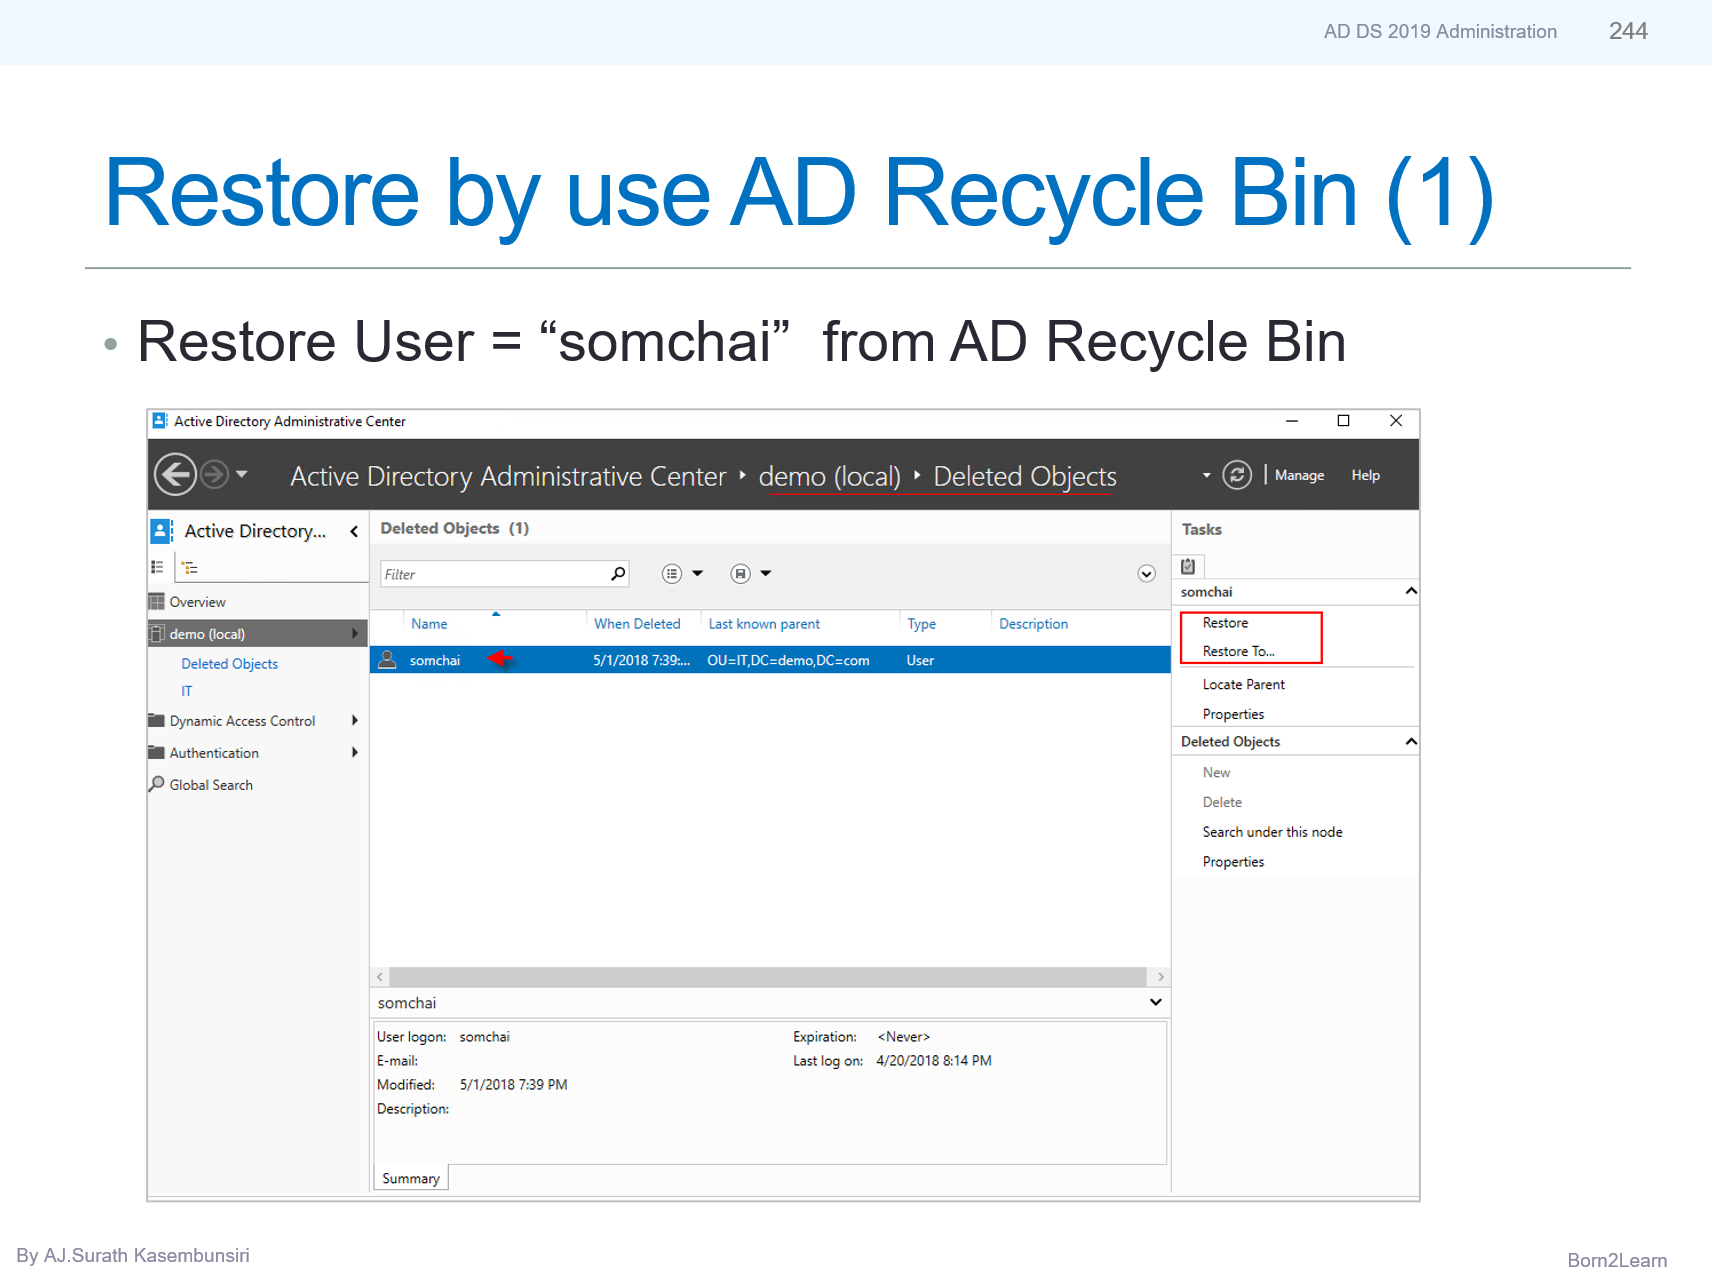Expand the demo (local) node arrow
This screenshot has height=1283, width=1712.
click(356, 633)
